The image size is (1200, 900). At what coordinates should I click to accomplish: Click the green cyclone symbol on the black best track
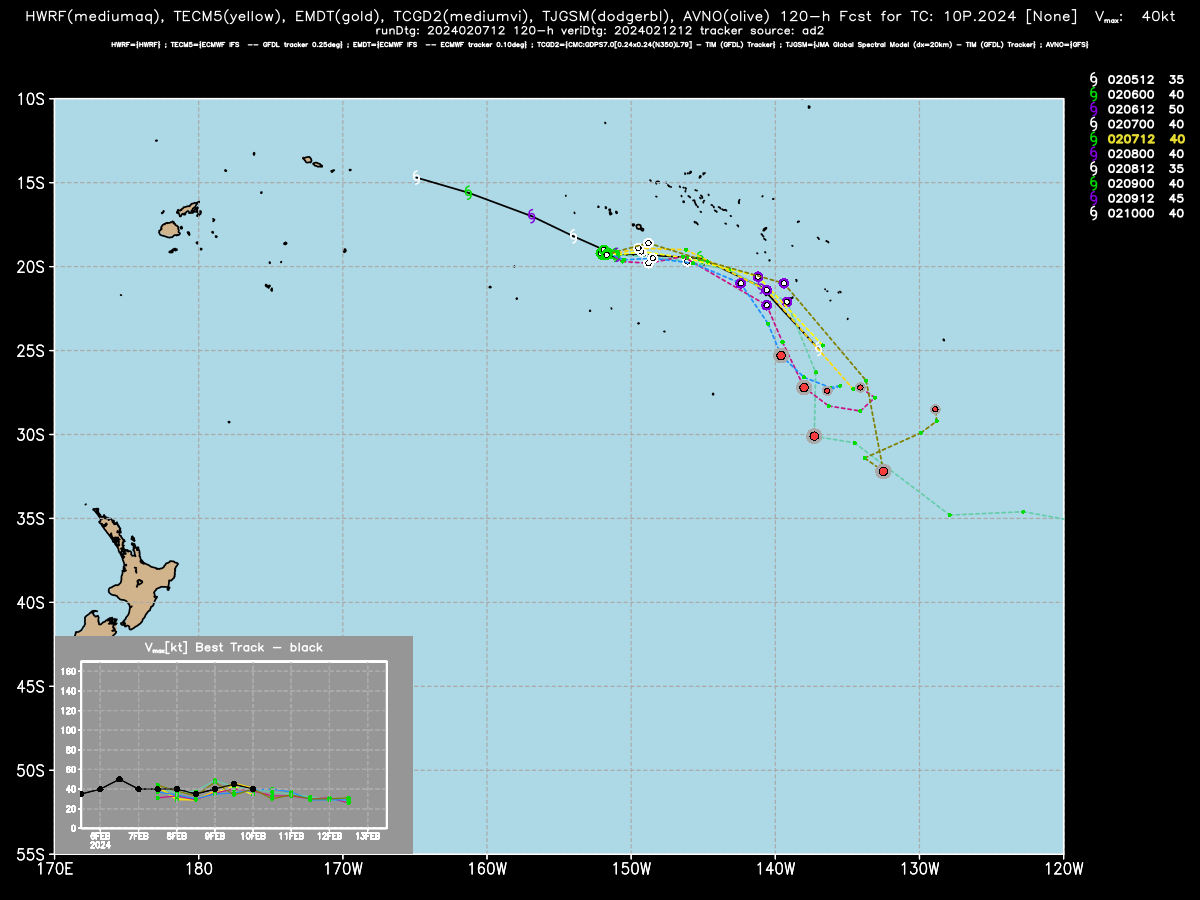(x=468, y=191)
